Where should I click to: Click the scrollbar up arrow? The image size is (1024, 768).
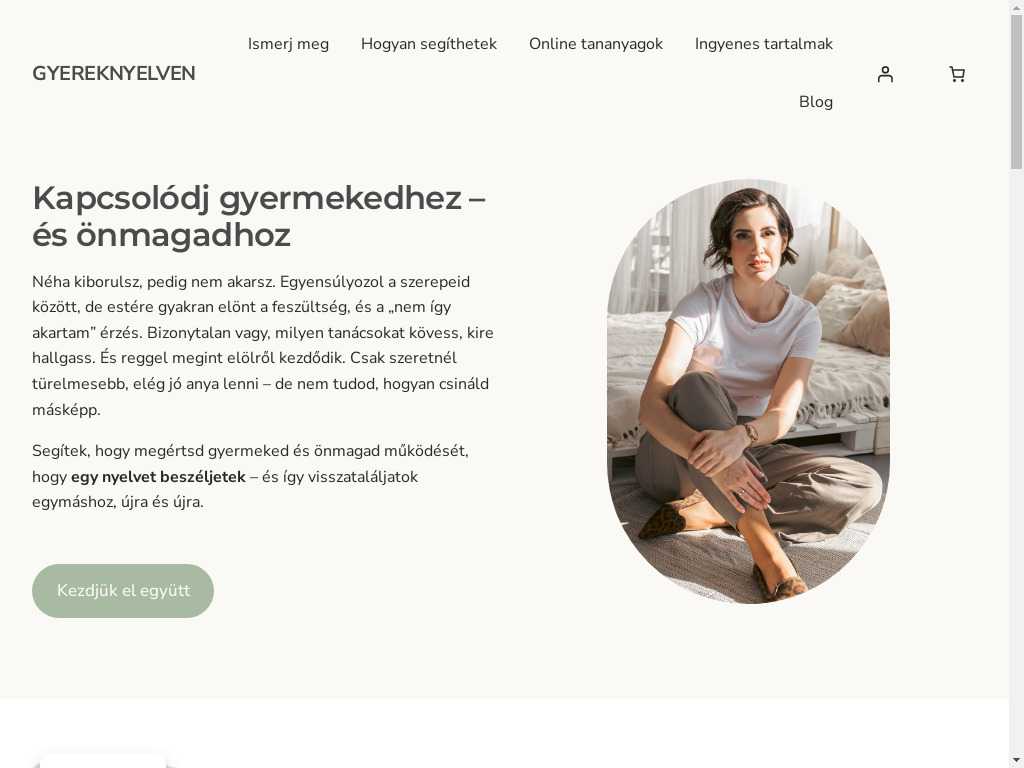coord(1016,6)
